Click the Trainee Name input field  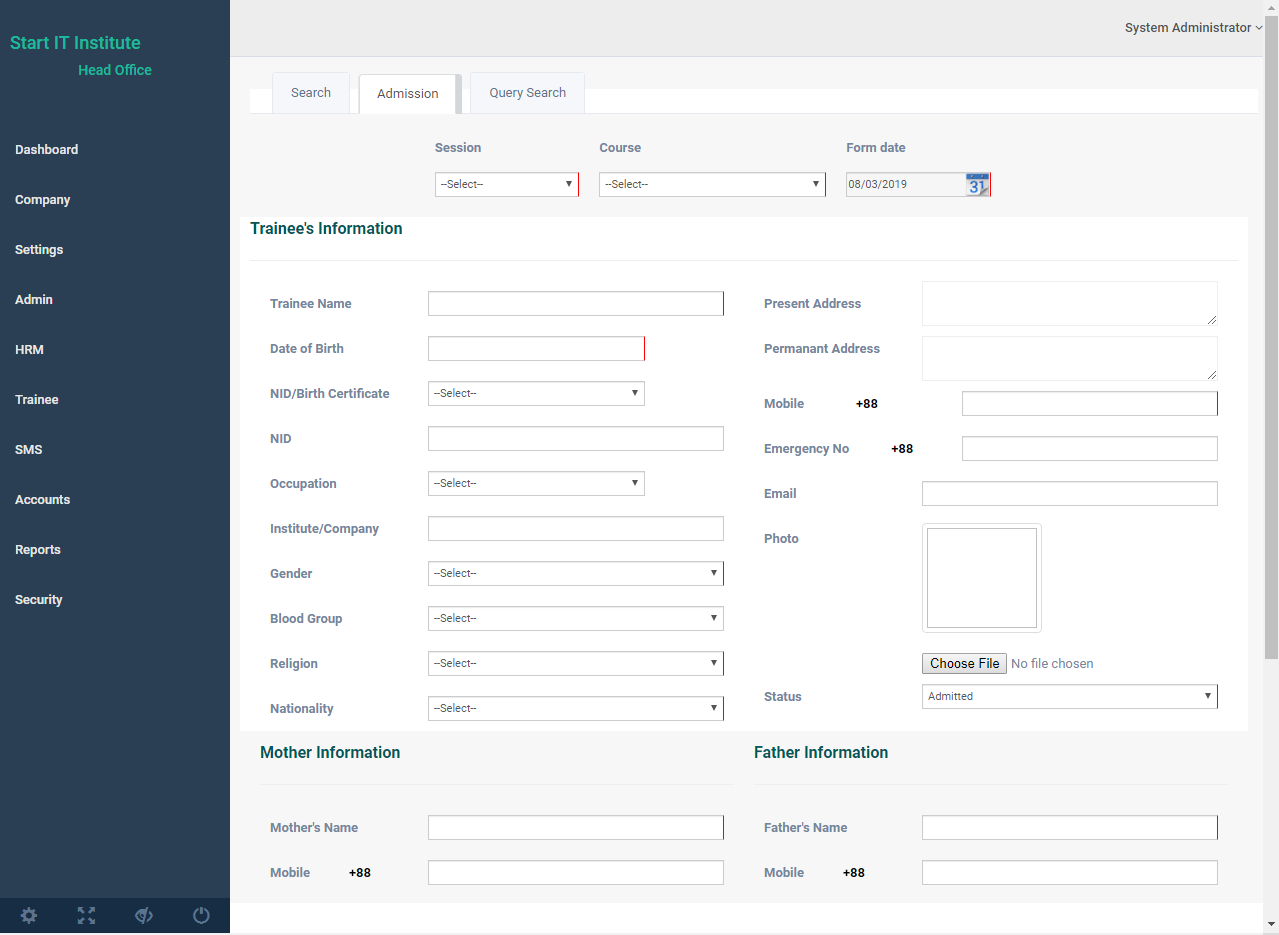[x=575, y=304]
